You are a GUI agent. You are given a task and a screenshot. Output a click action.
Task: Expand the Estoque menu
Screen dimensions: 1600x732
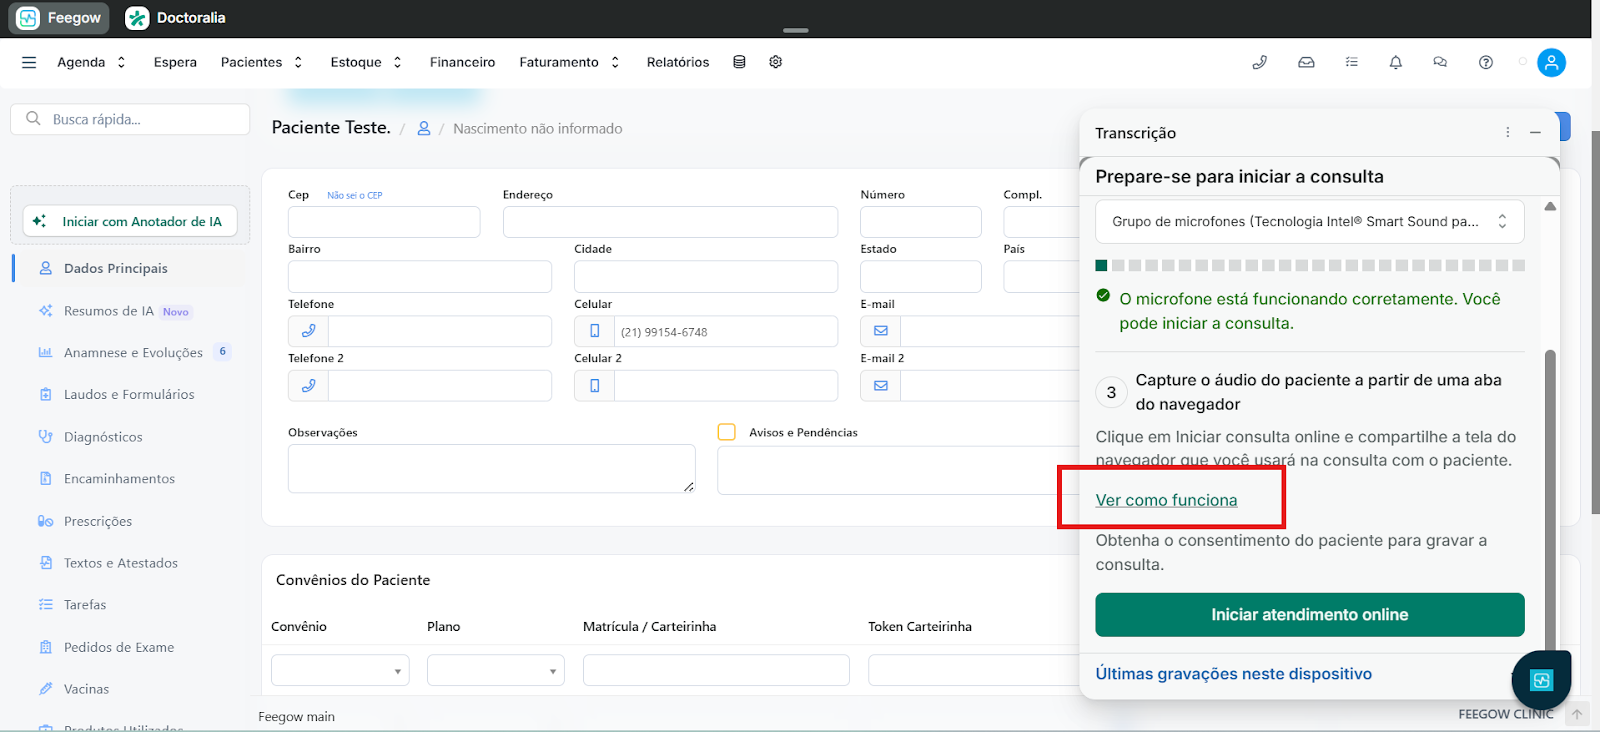[366, 62]
